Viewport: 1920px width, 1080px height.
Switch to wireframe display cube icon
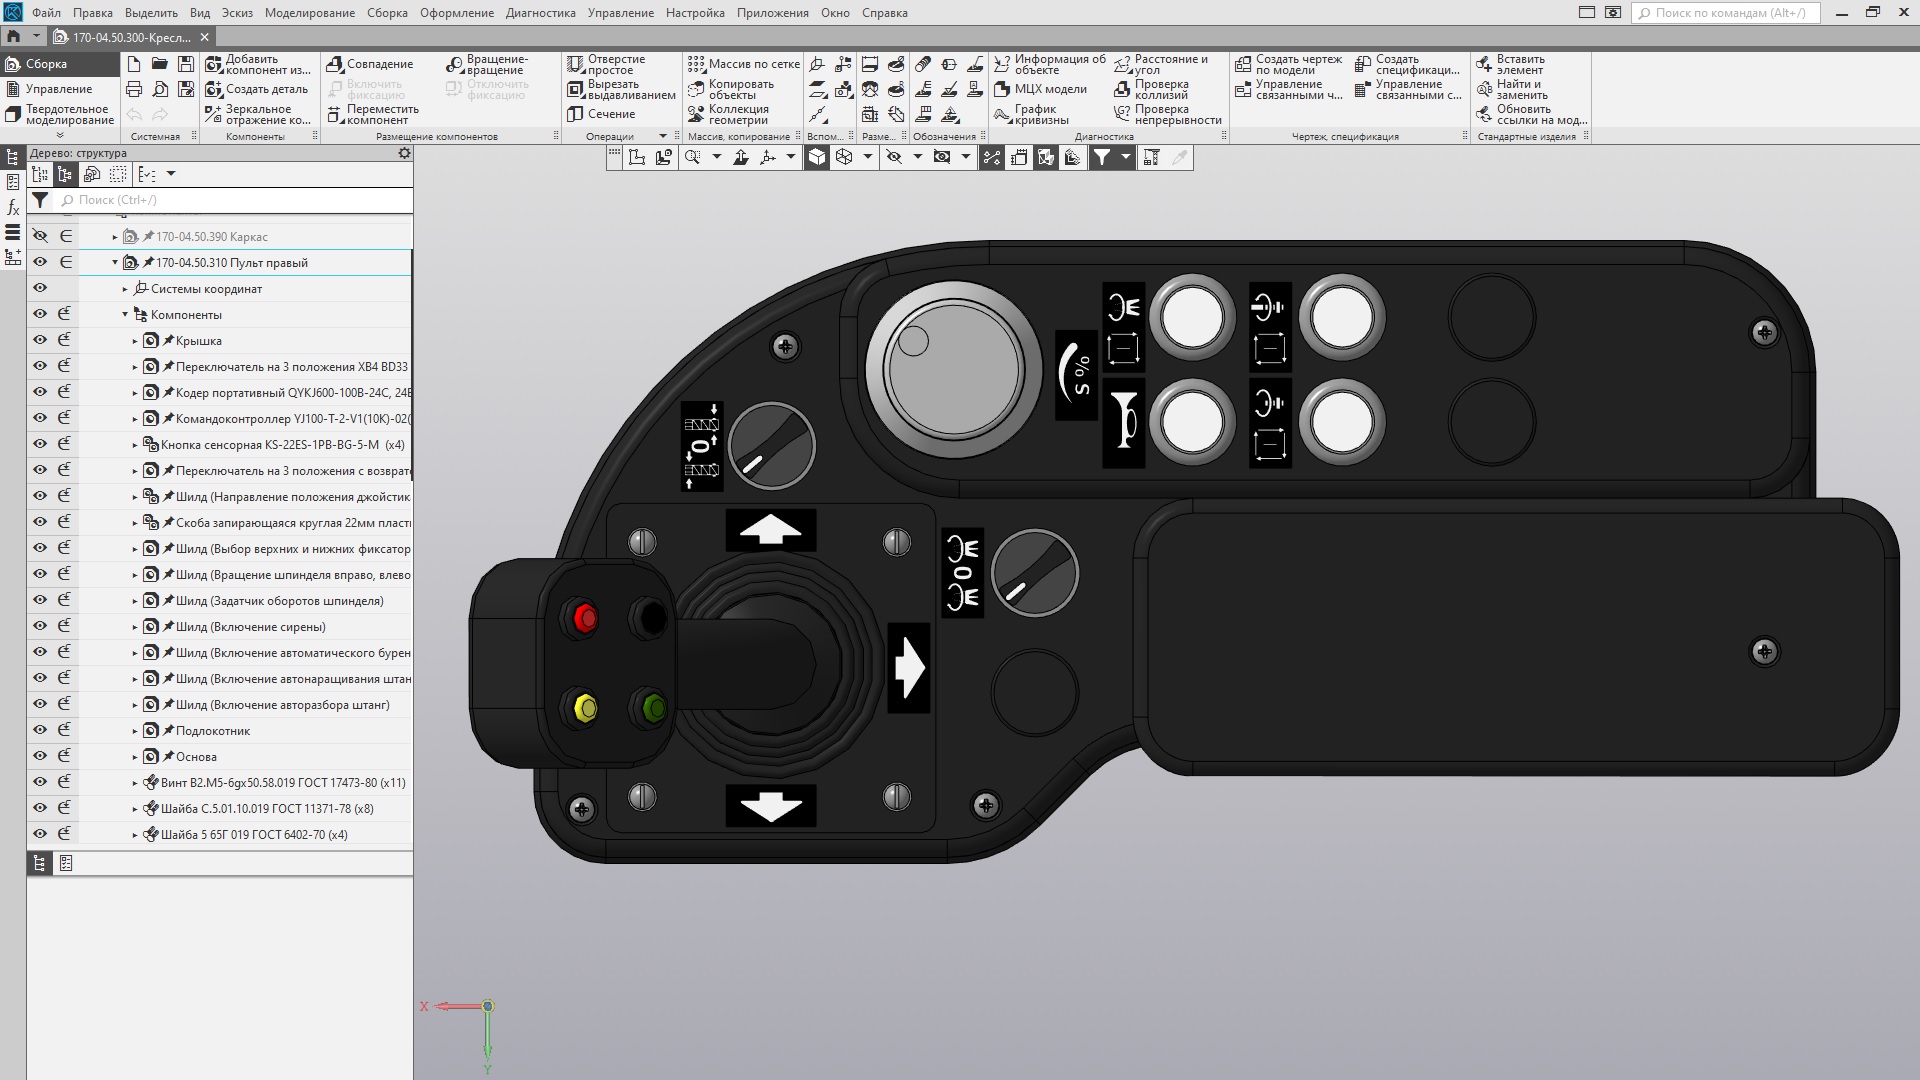pos(844,157)
